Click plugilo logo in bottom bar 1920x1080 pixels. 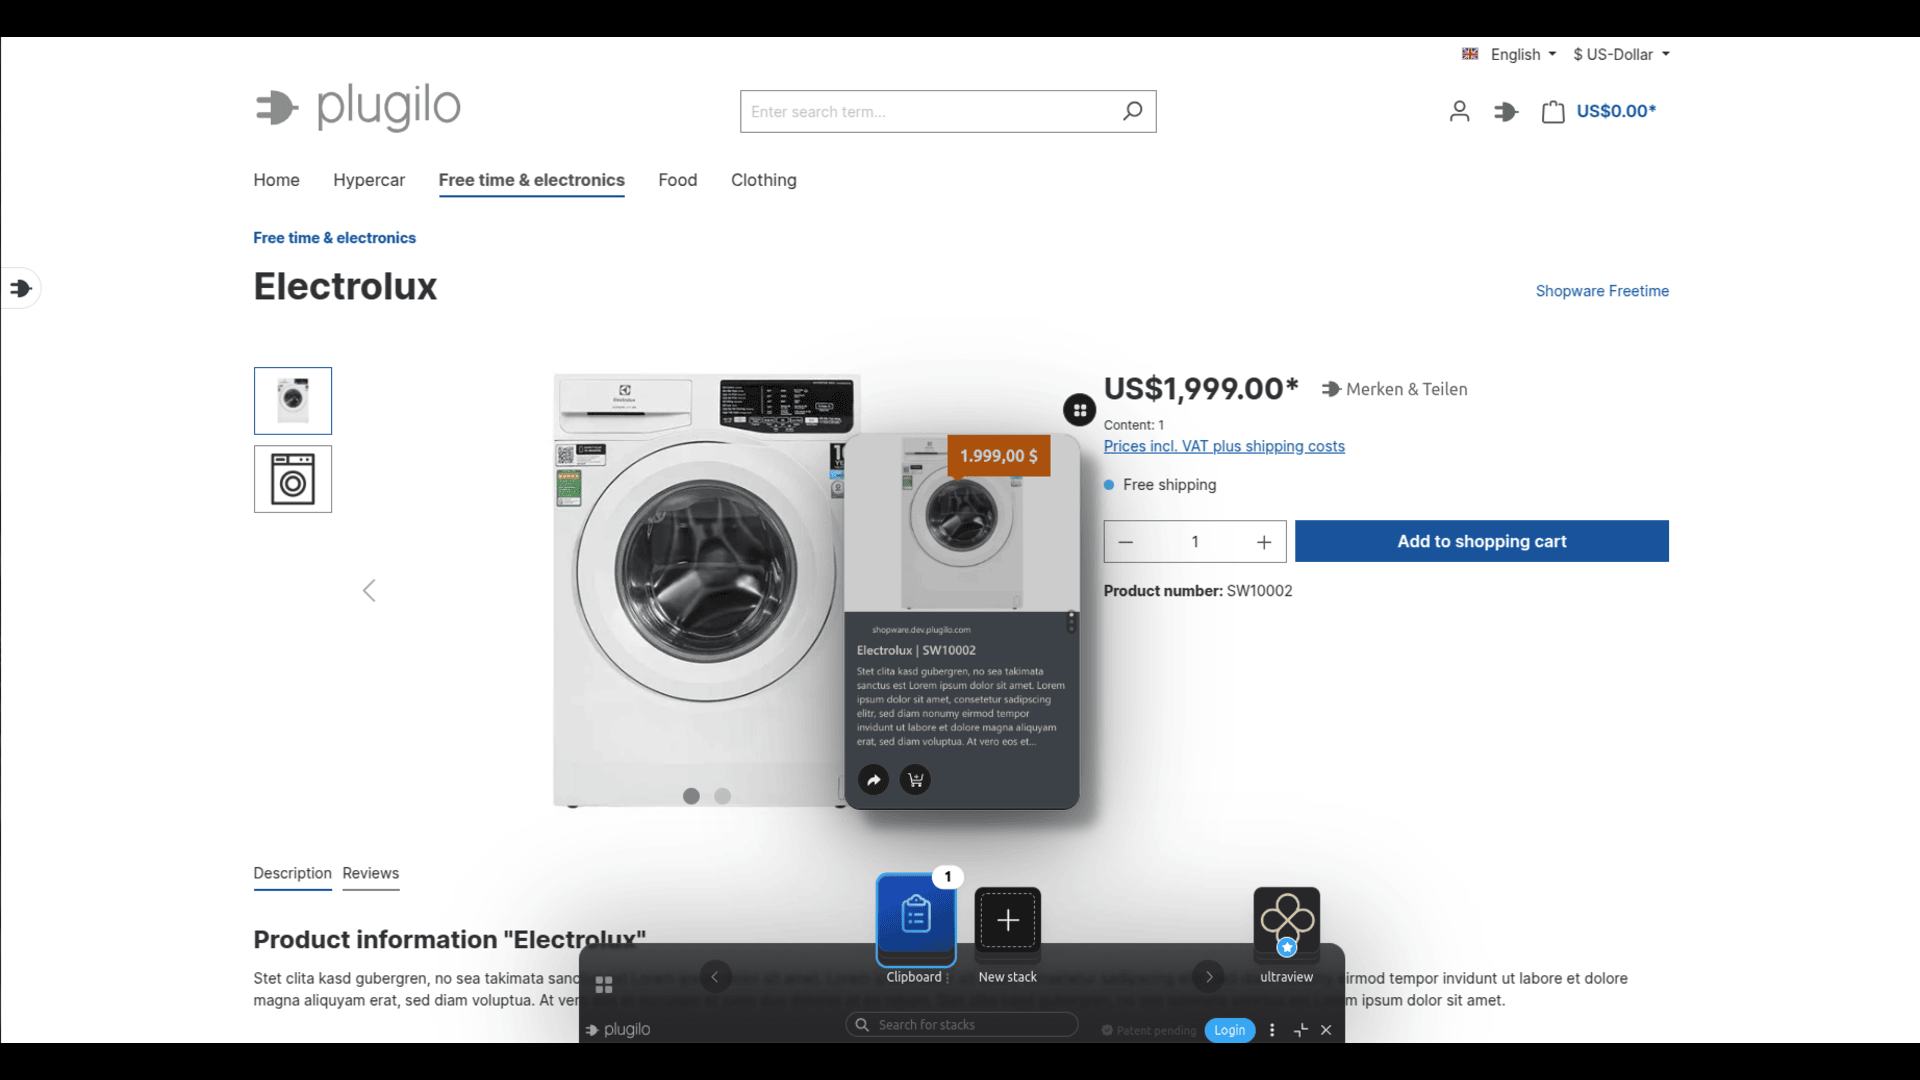618,1029
